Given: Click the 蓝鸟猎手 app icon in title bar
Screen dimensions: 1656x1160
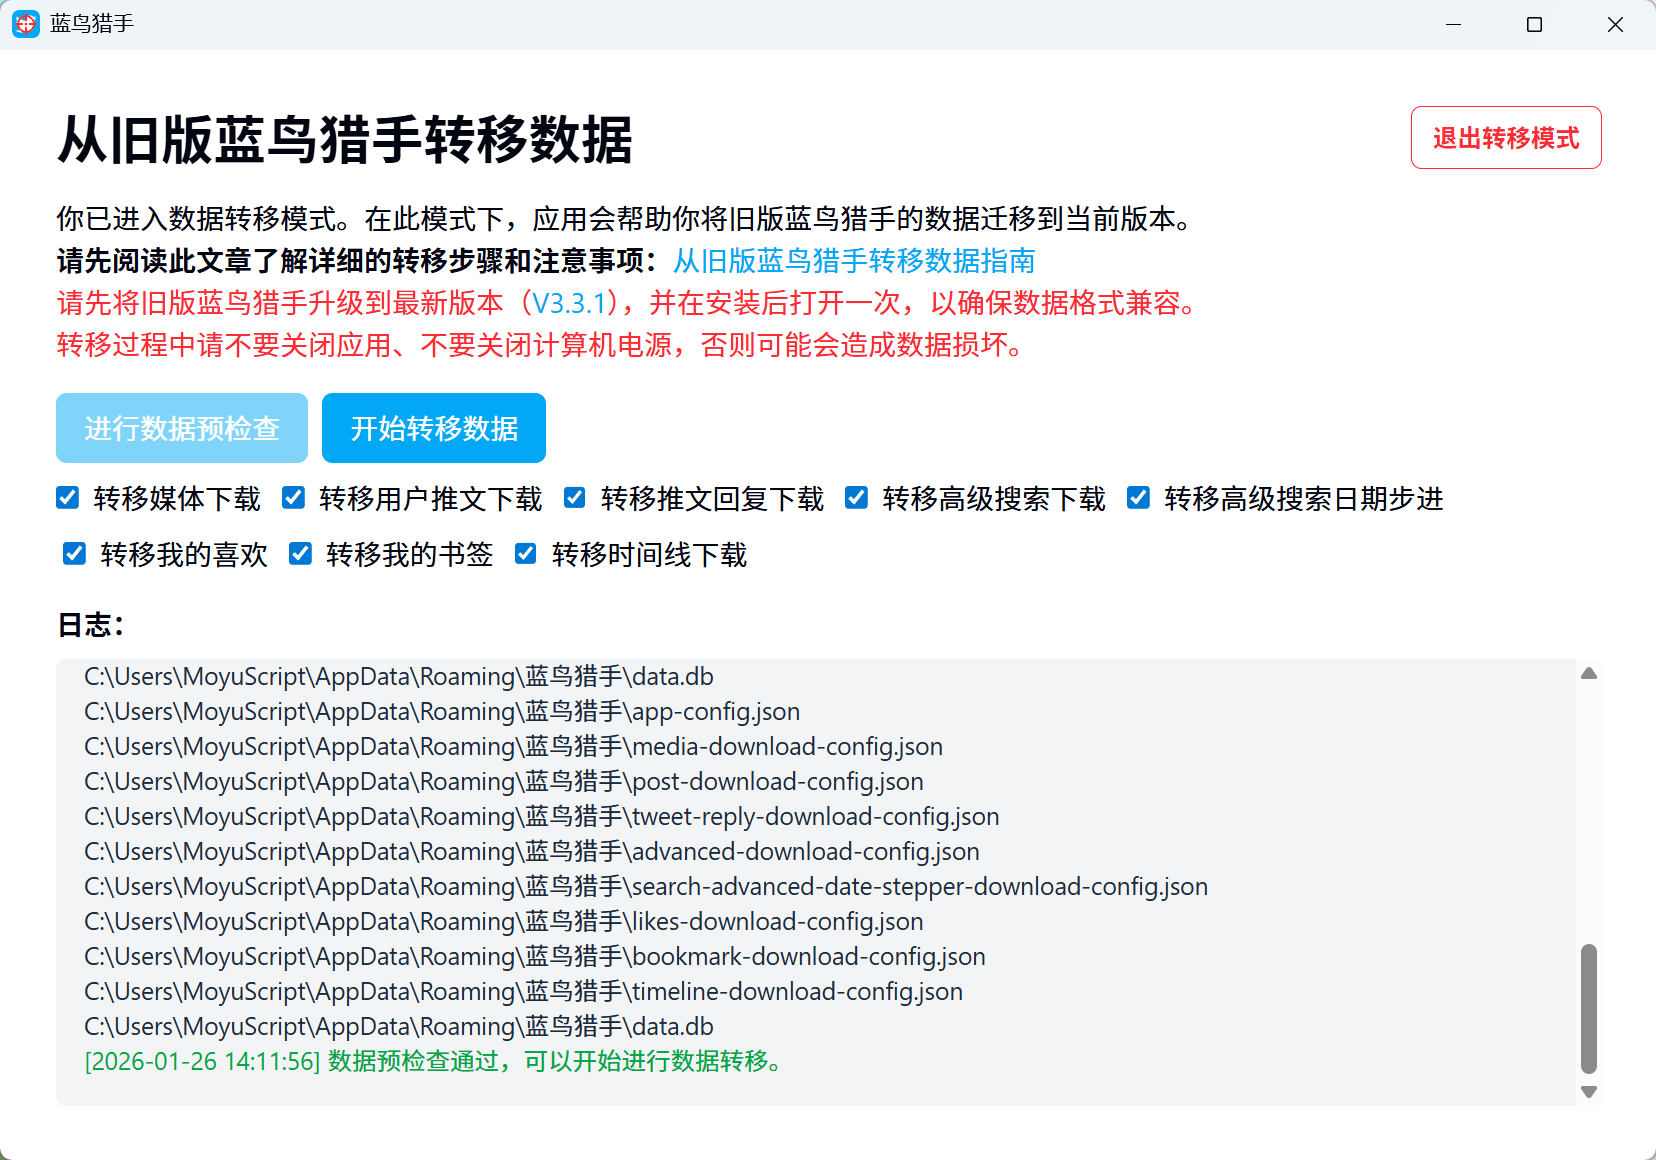Looking at the screenshot, I should click(x=26, y=24).
